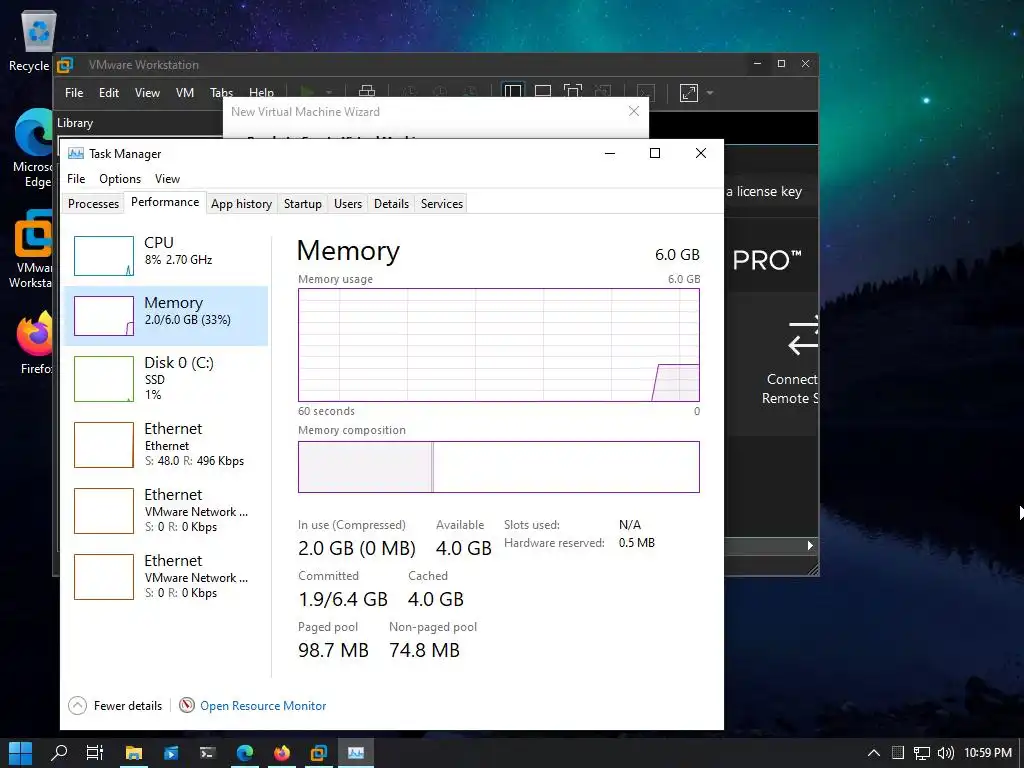Click the Resource Monitor icon at the bottom
1024x768 pixels.
coord(187,705)
